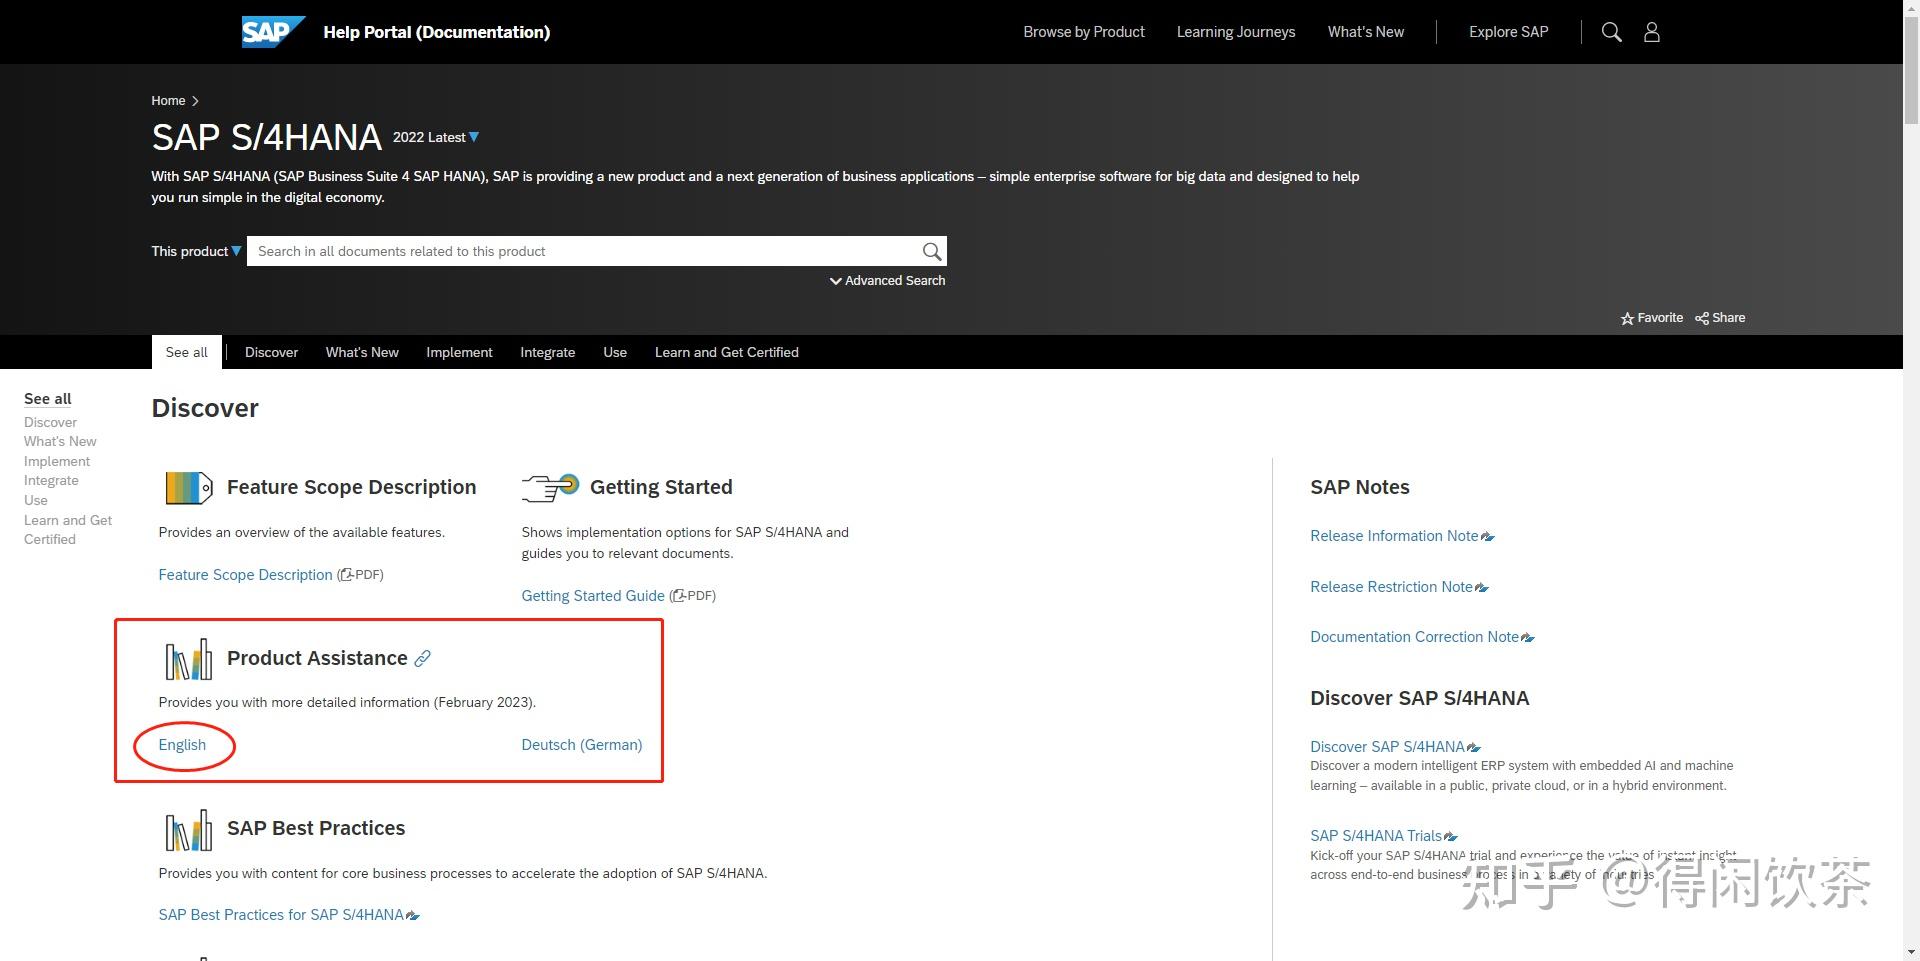This screenshot has height=961, width=1920.
Task: Mark this product page as Favorite
Action: 1651,318
